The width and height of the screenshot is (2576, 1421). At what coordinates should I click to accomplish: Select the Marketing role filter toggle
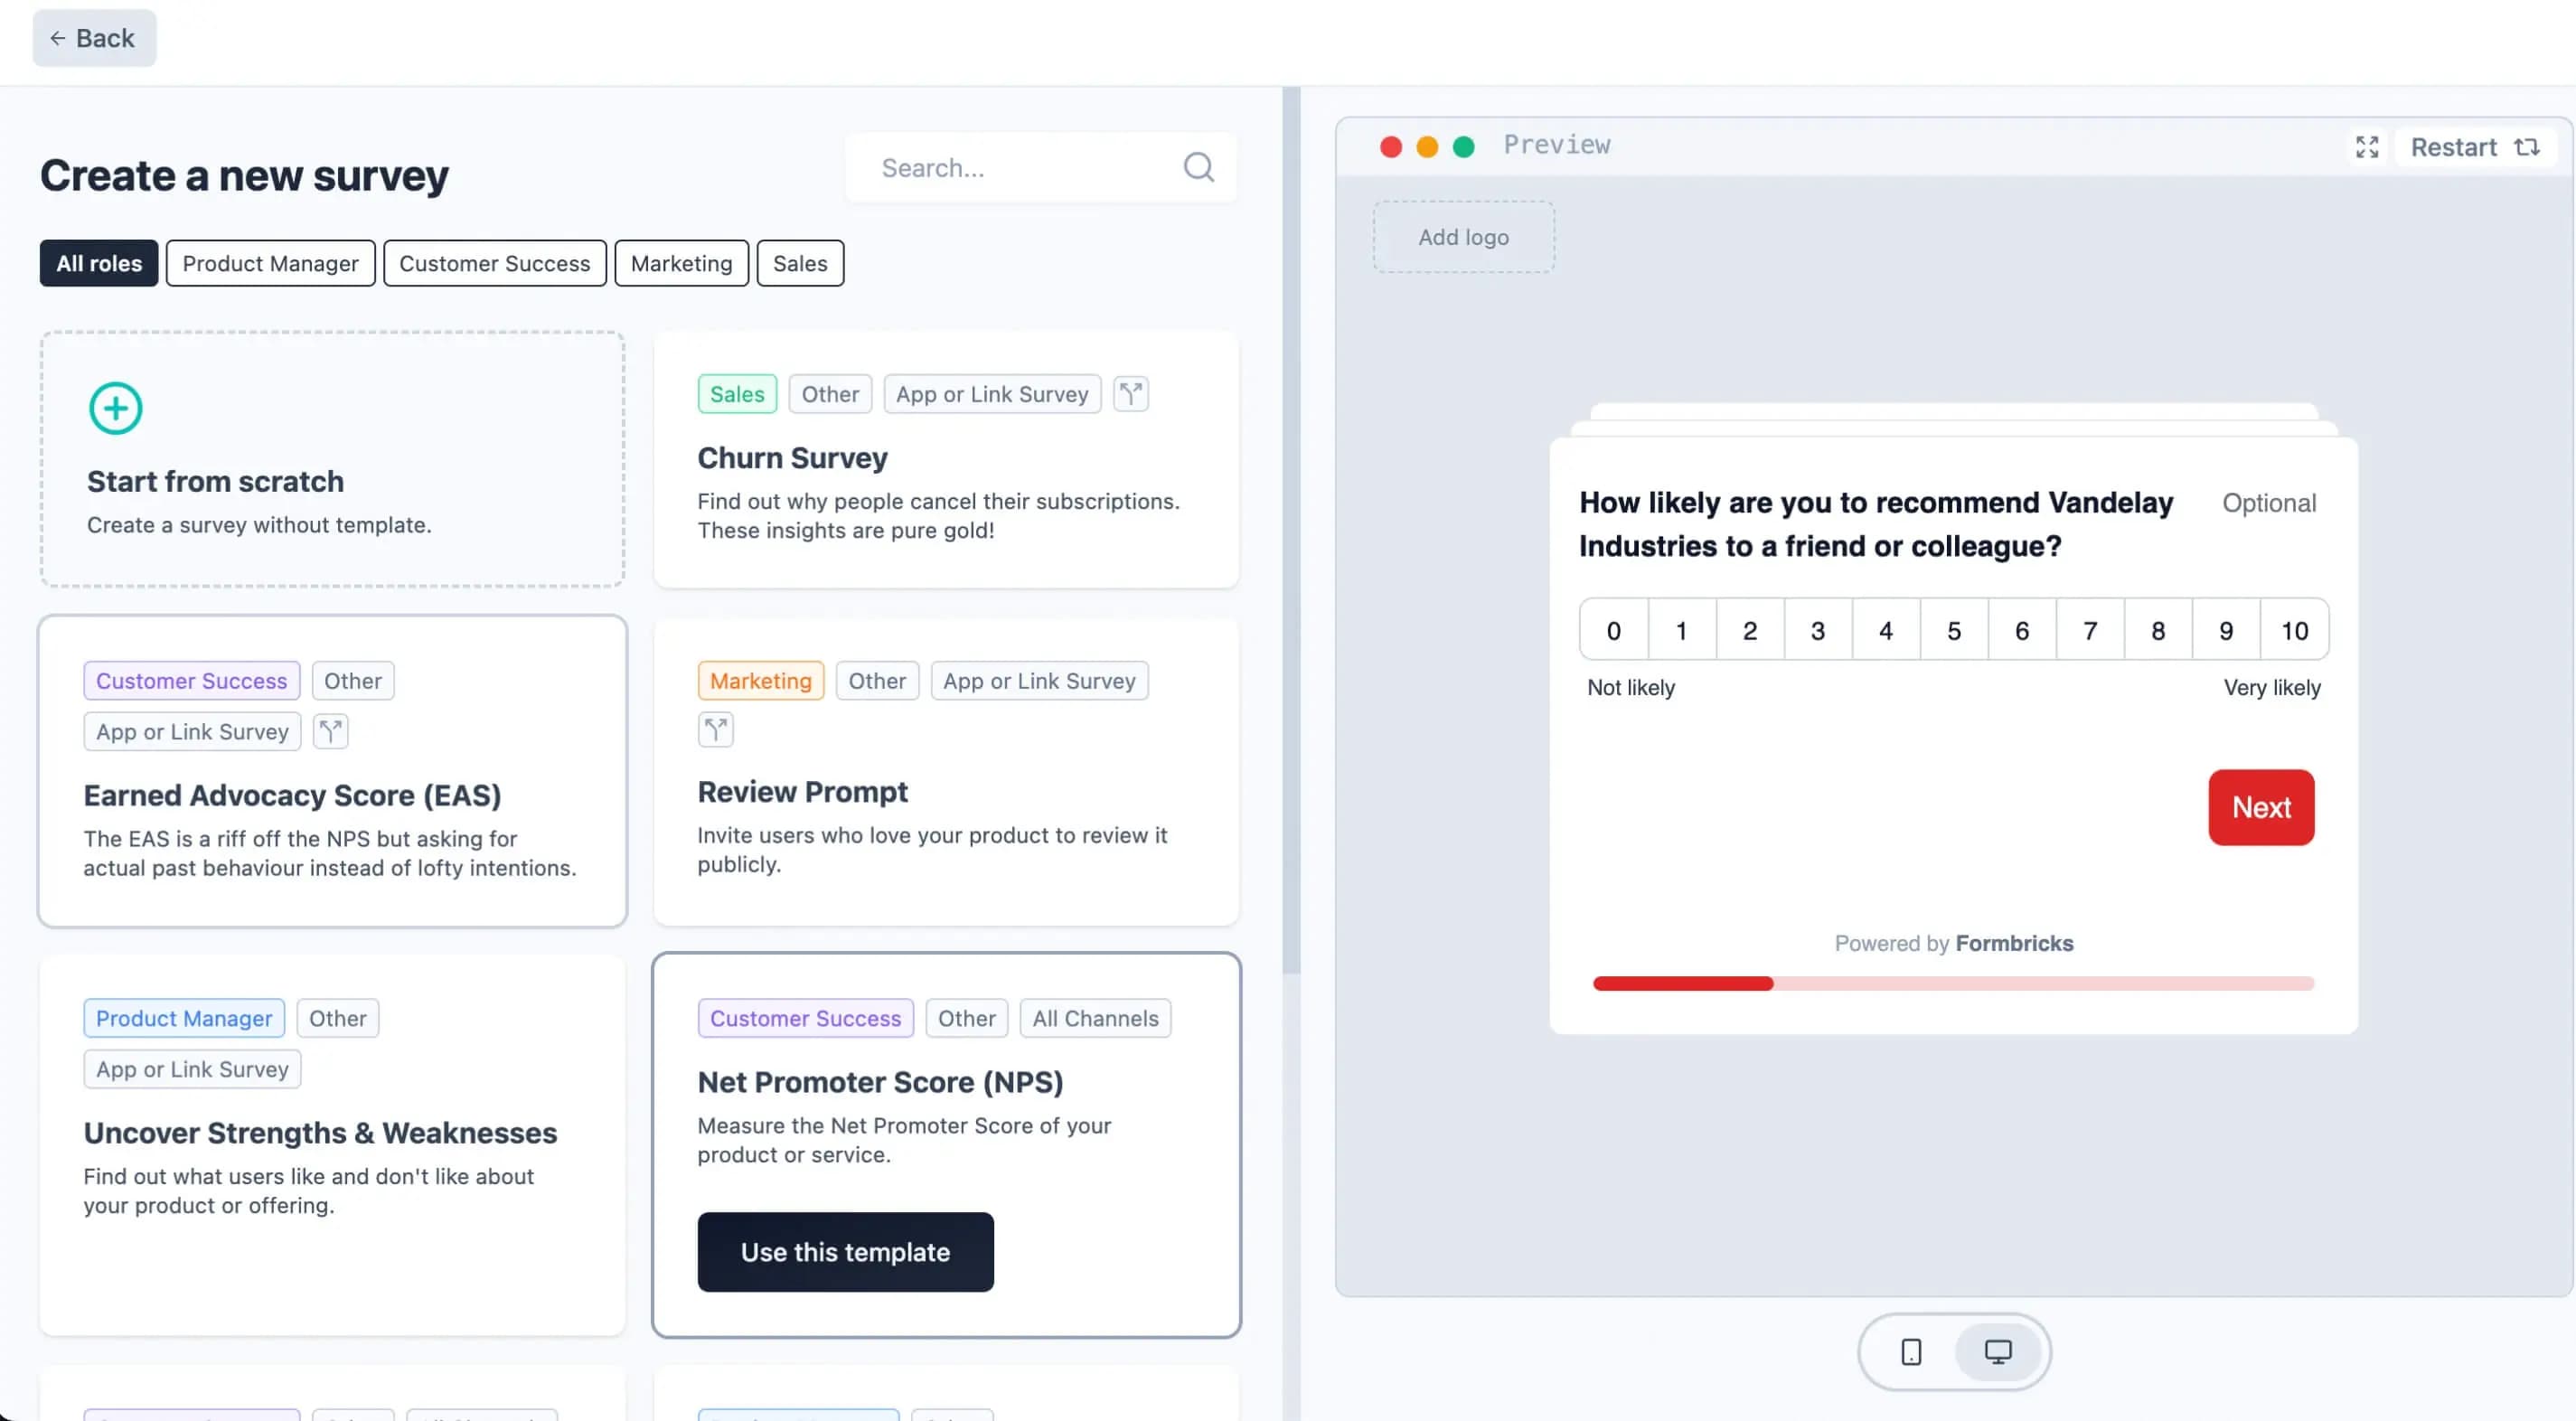(x=682, y=262)
